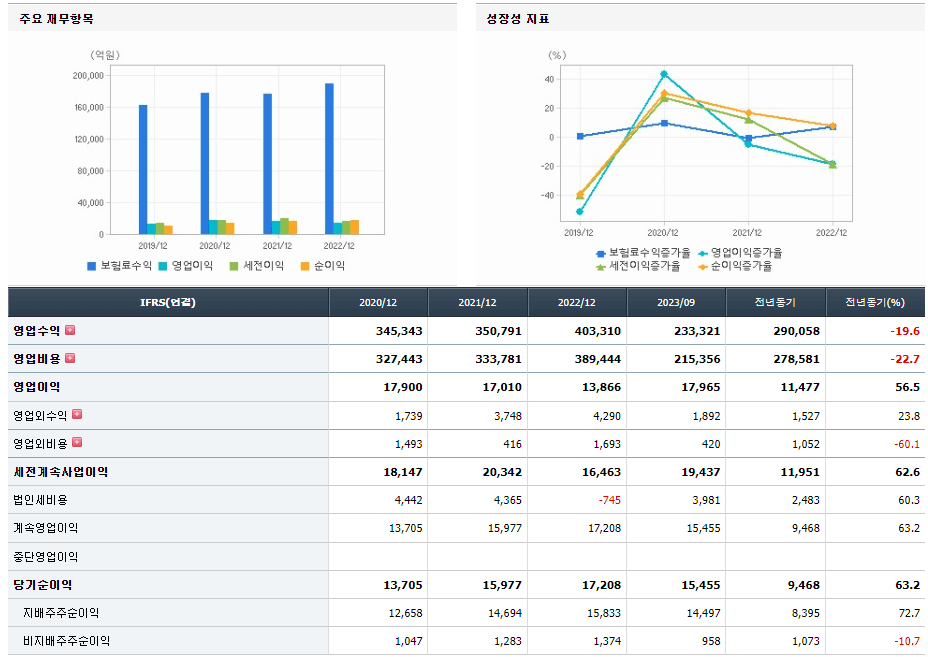Viewport: 928px width, 657px height.
Task: Toggle 보험료수익증가율 line legend marker
Action: [601, 253]
